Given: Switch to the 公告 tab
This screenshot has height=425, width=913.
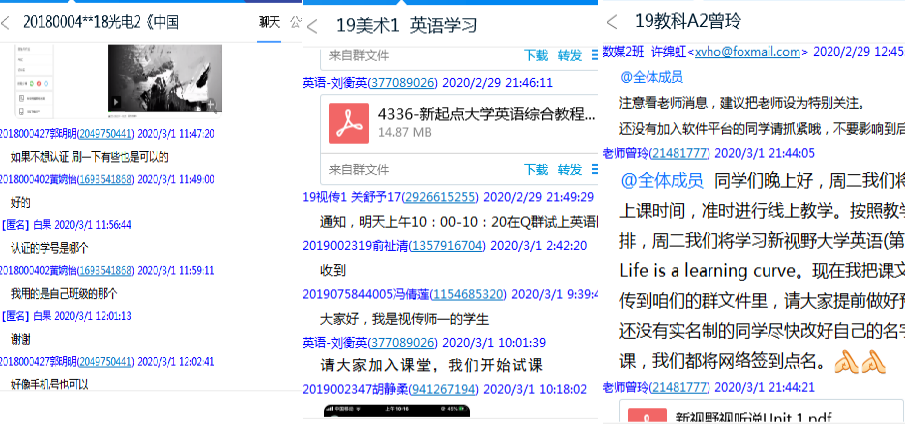Looking at the screenshot, I should tap(294, 22).
